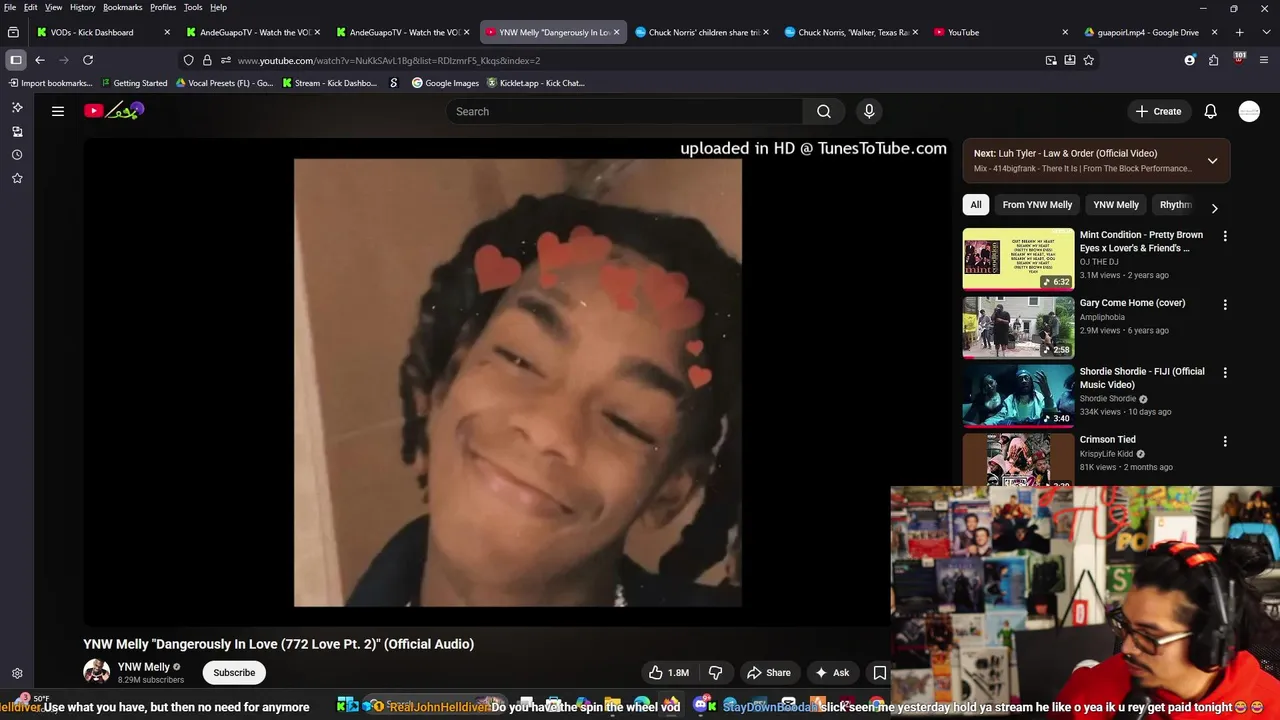Toggle the browser sidebar button
1280x720 pixels.
(16, 60)
